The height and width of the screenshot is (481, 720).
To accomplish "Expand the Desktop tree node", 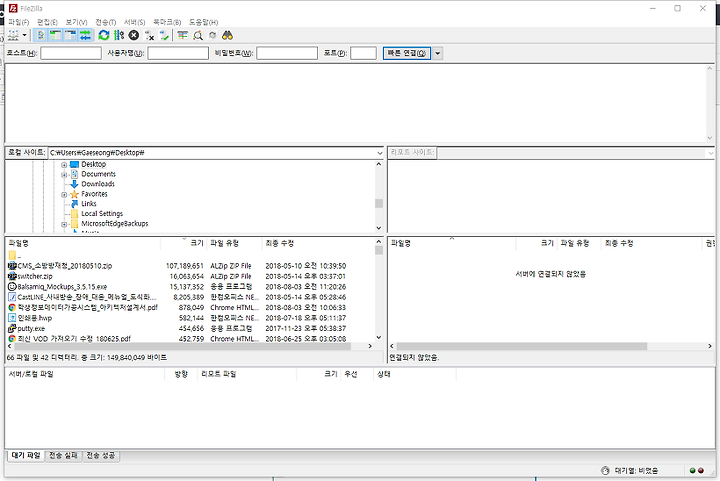I will 64,164.
